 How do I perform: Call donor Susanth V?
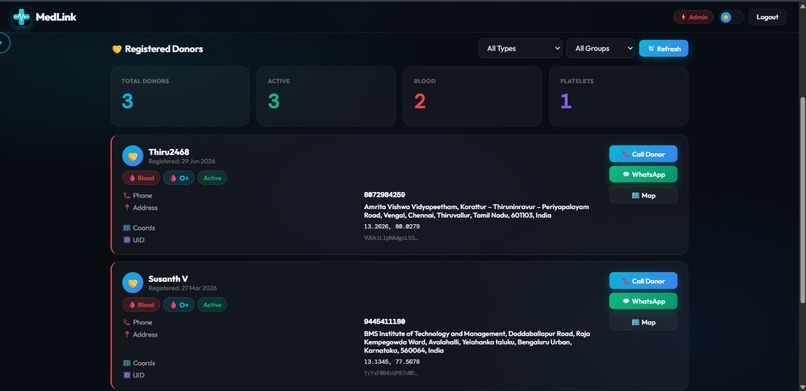tap(643, 281)
